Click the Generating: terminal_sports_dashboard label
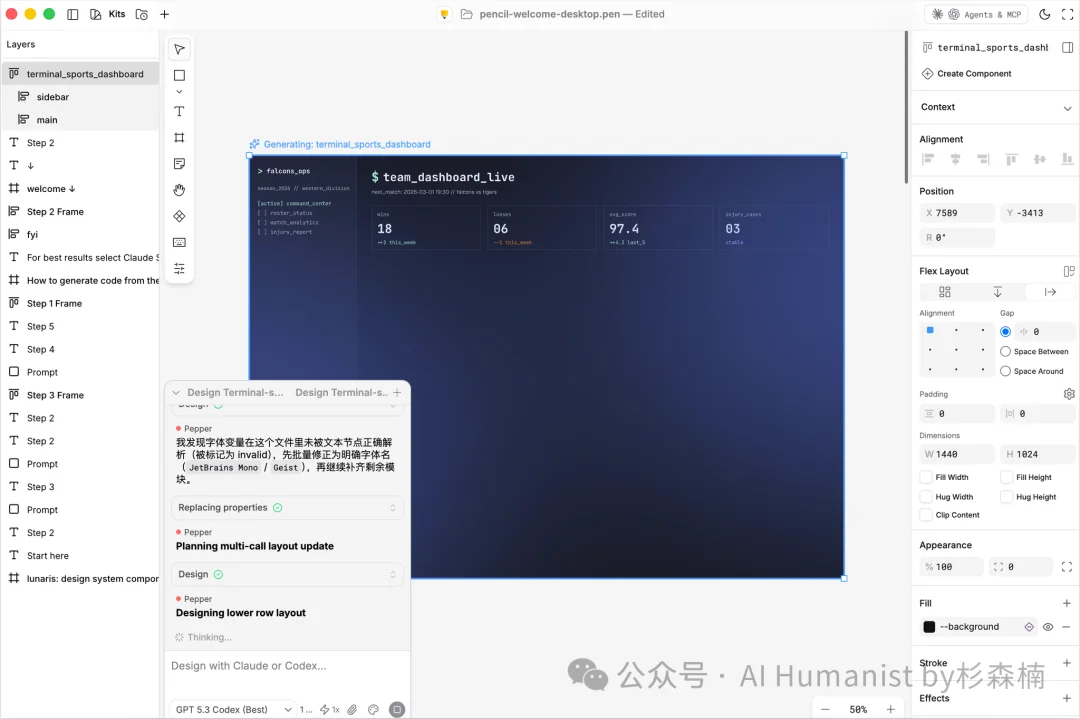The width and height of the screenshot is (1080, 719). pos(345,144)
